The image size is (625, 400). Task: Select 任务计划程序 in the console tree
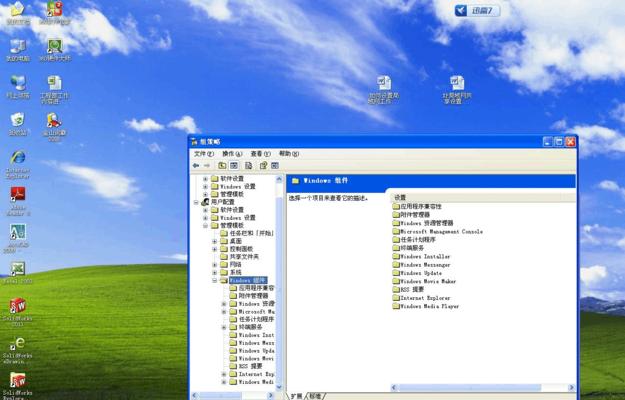256,319
